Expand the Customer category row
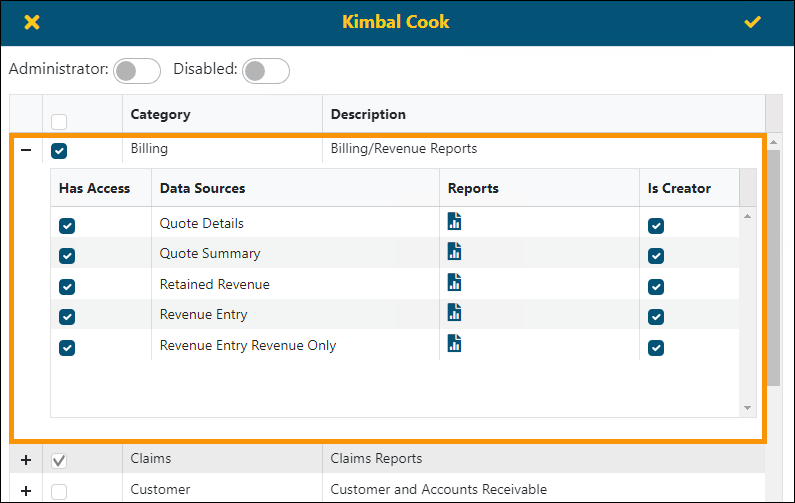The width and height of the screenshot is (795, 503). tap(26, 490)
